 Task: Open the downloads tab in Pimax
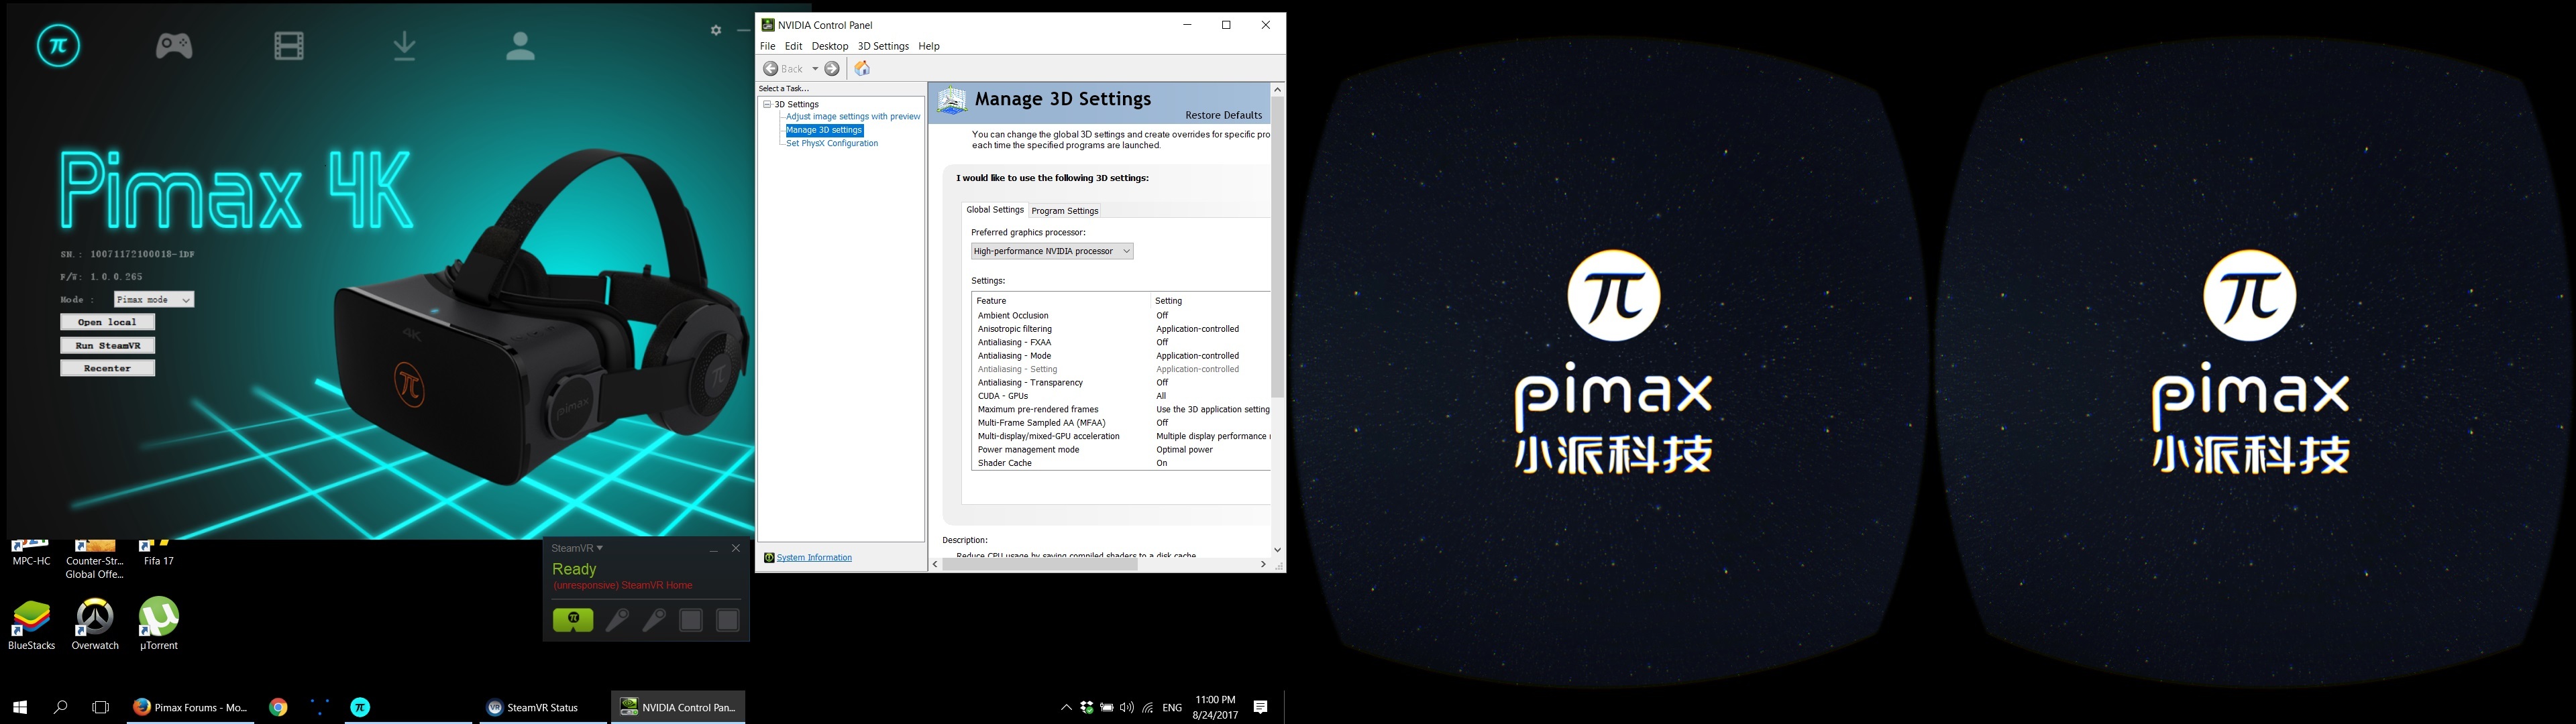[x=405, y=45]
